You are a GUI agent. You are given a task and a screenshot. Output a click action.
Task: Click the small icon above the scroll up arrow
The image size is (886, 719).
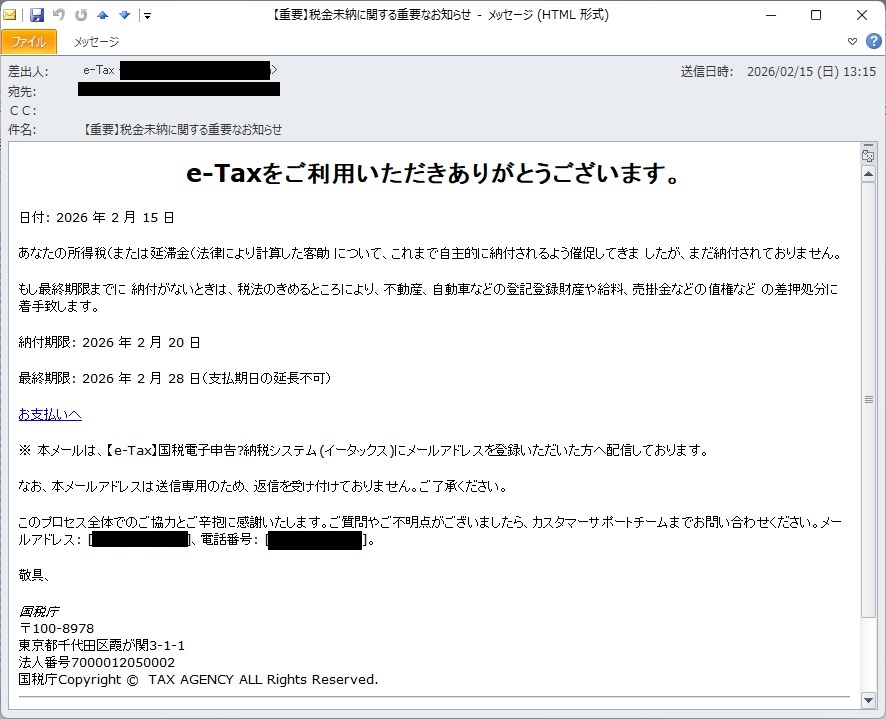click(868, 156)
